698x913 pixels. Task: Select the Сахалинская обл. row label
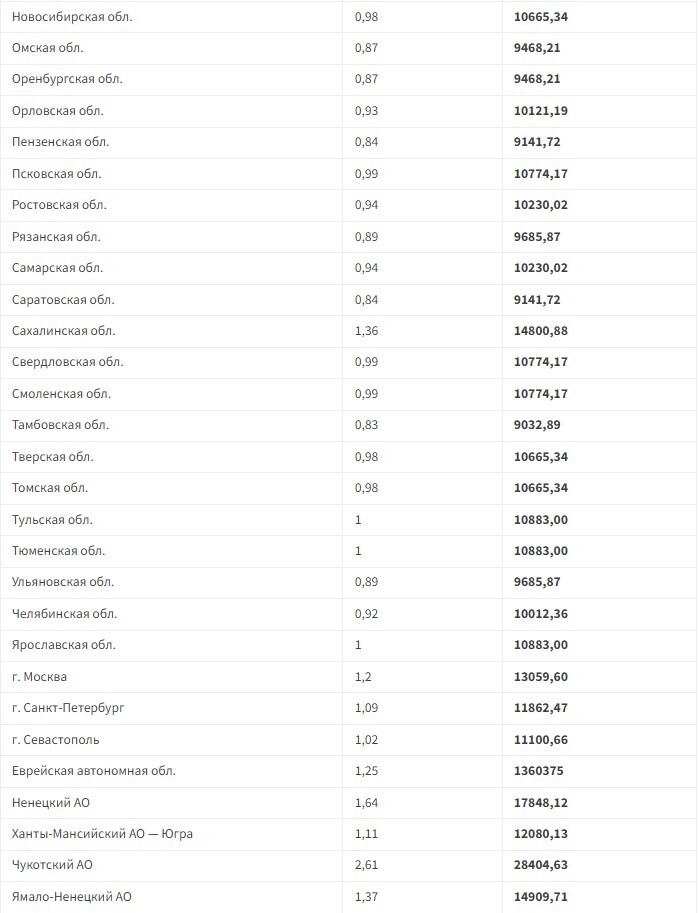point(64,331)
